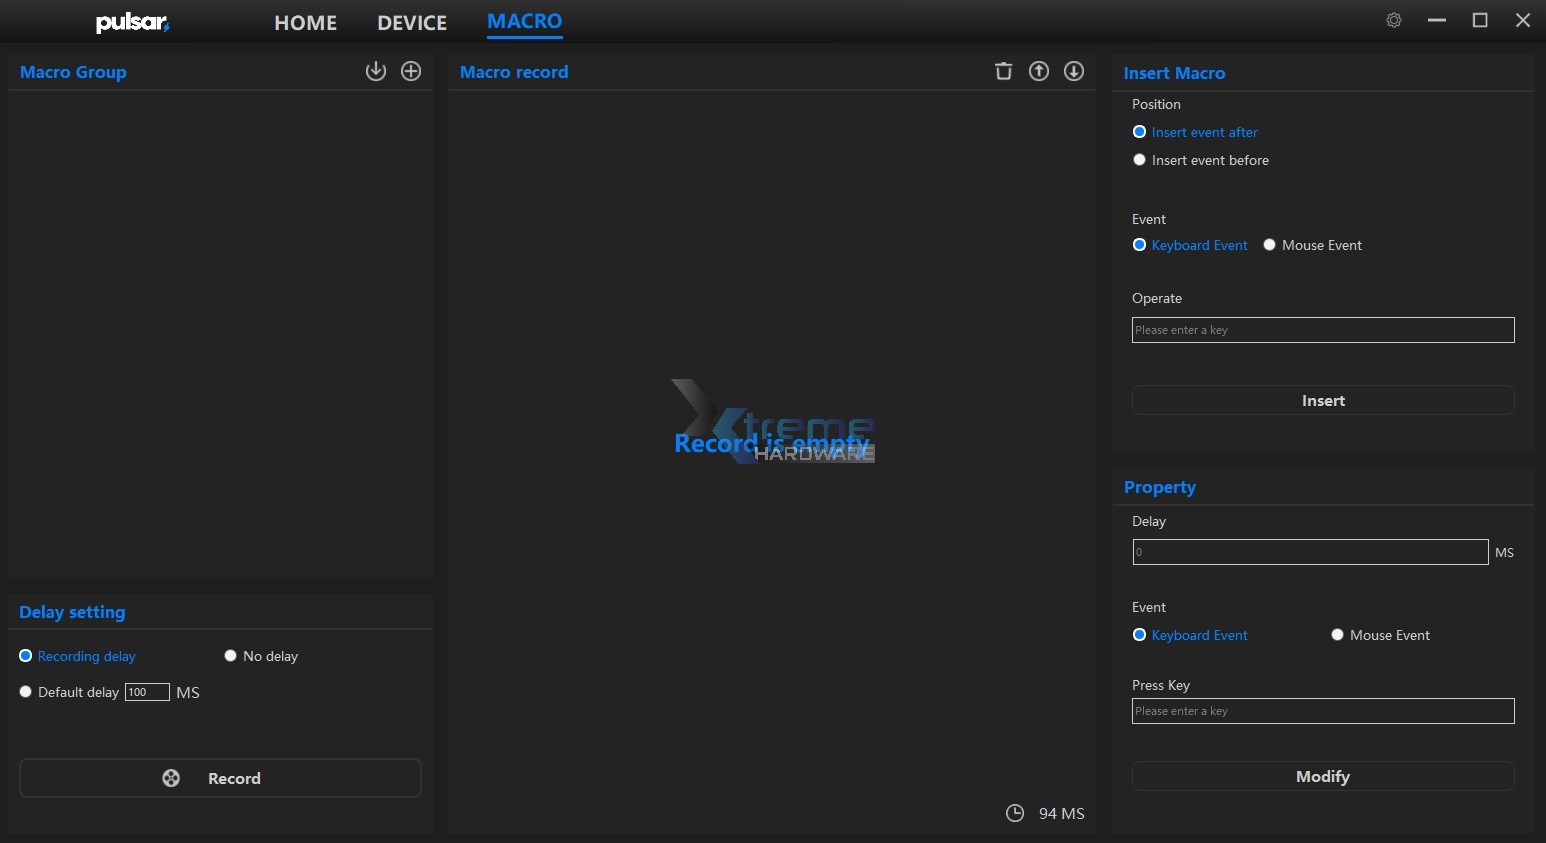Choose 'No delay' in Delay setting

click(x=231, y=656)
